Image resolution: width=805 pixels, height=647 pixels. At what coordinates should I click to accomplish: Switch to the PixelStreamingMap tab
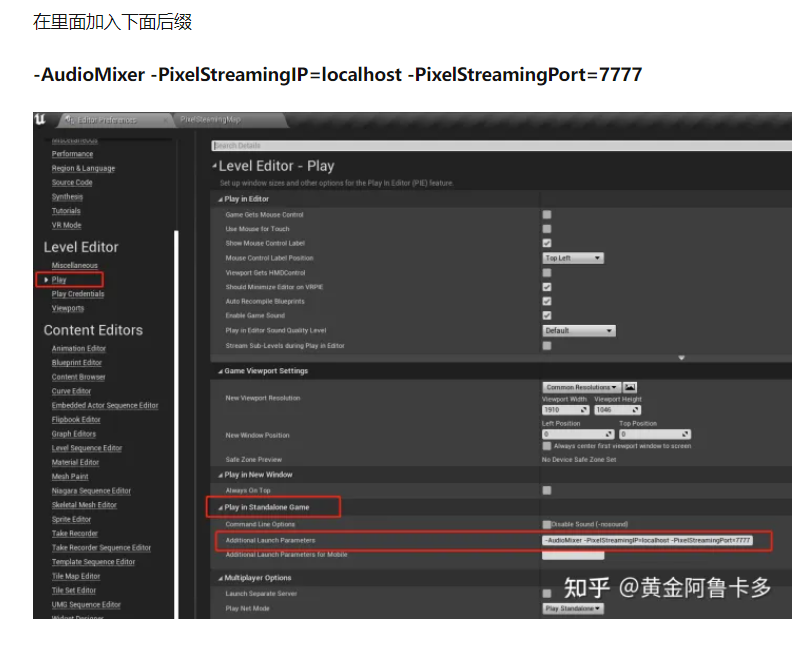pyautogui.click(x=210, y=120)
